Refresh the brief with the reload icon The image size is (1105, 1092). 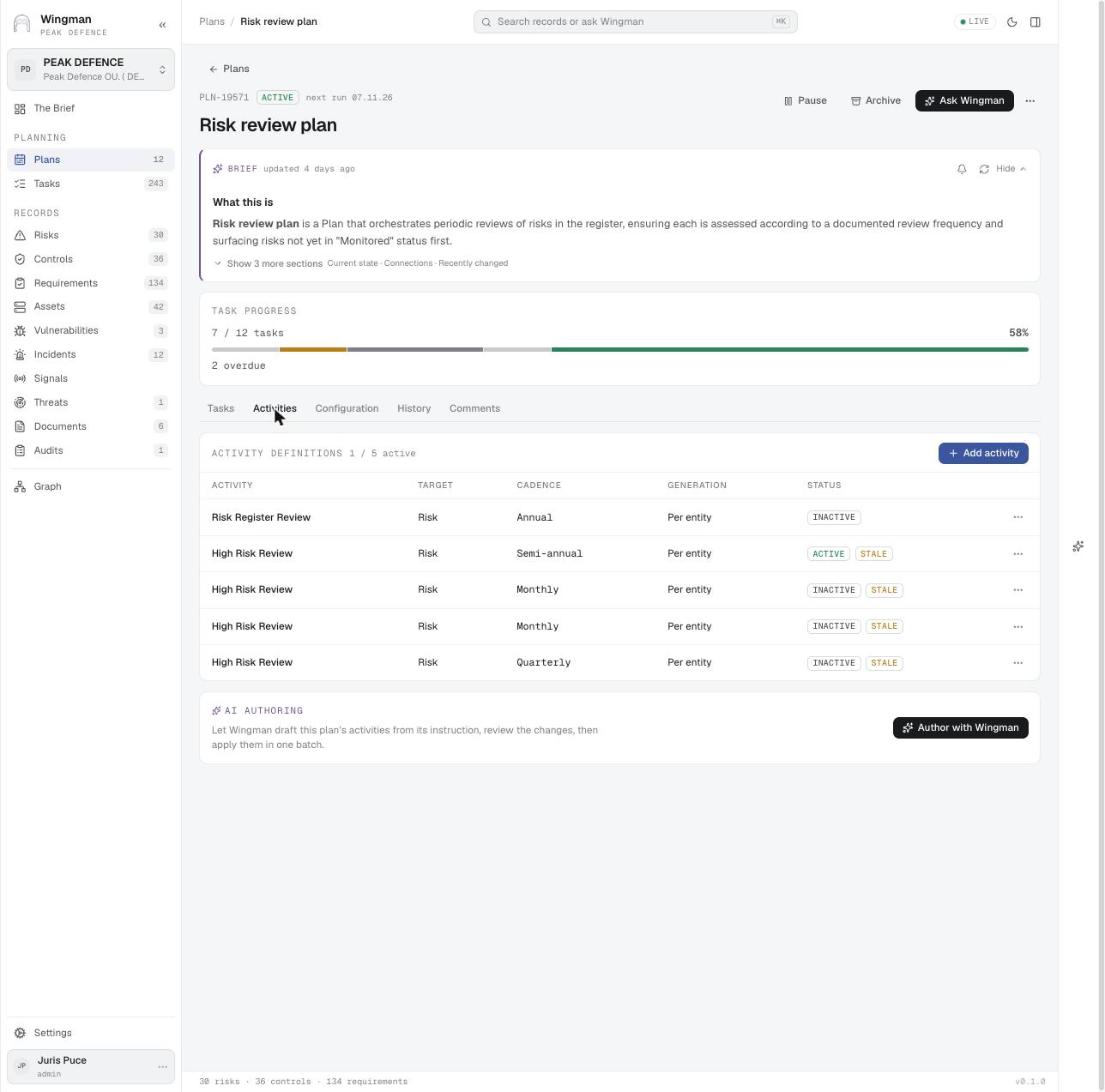[984, 169]
